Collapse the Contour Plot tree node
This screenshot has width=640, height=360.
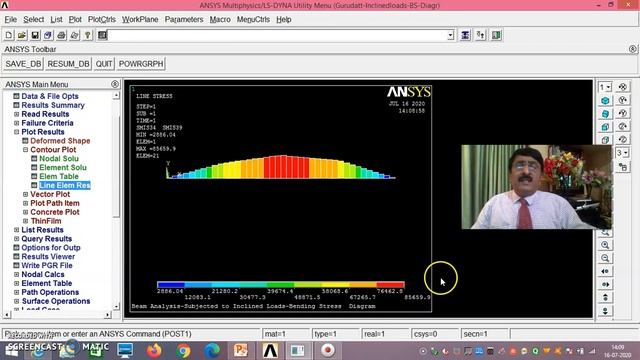[x=25, y=150]
